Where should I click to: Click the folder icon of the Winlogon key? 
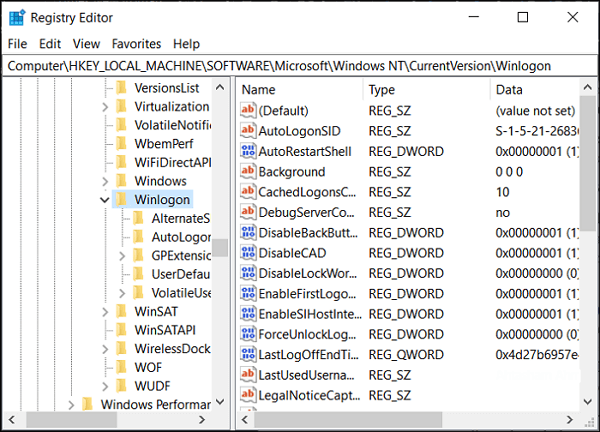pos(121,199)
